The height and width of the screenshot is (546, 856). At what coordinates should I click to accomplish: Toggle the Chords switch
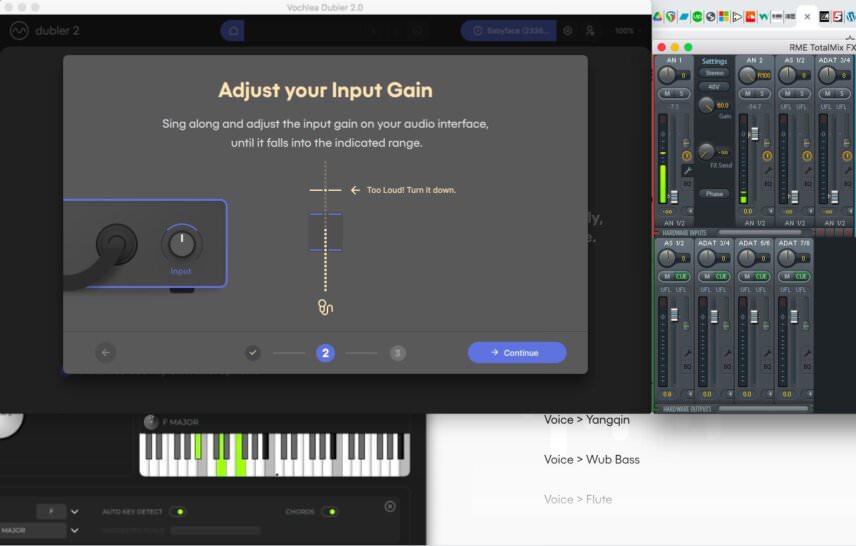click(329, 512)
